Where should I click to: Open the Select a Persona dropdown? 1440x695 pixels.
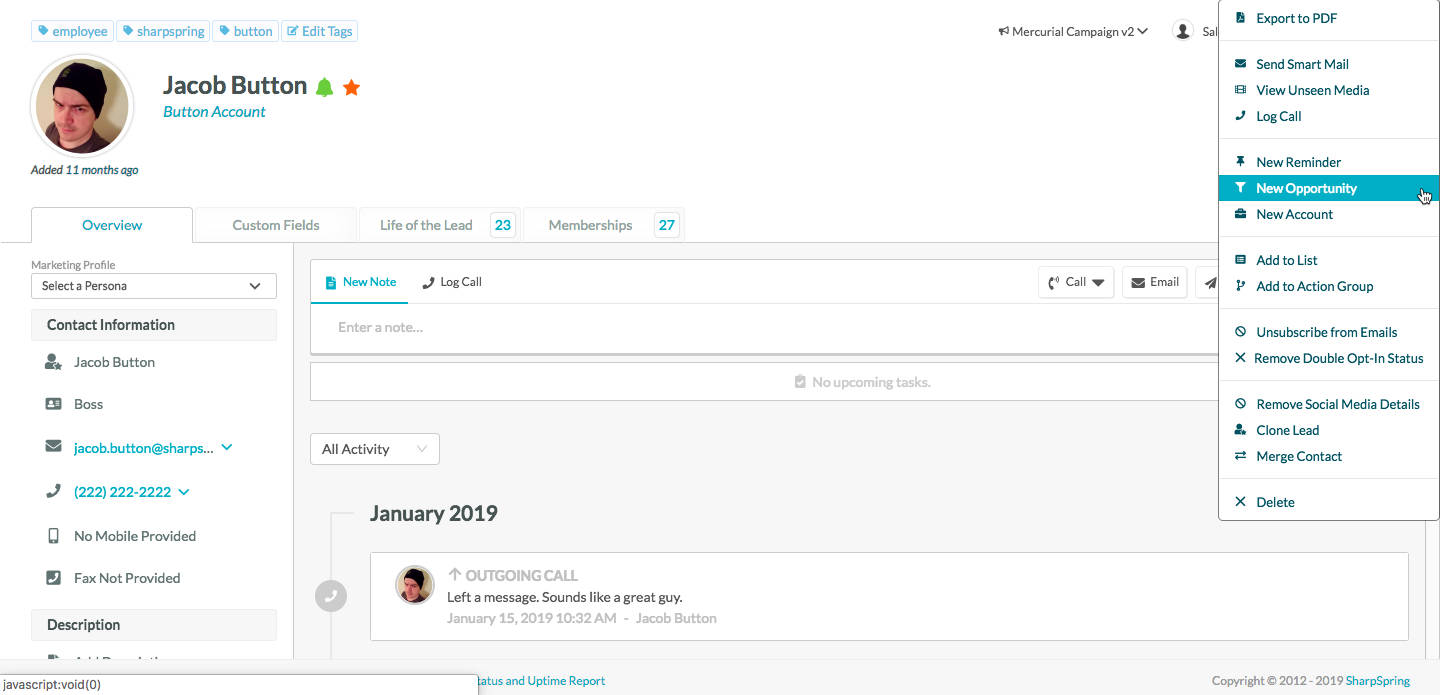(x=153, y=286)
